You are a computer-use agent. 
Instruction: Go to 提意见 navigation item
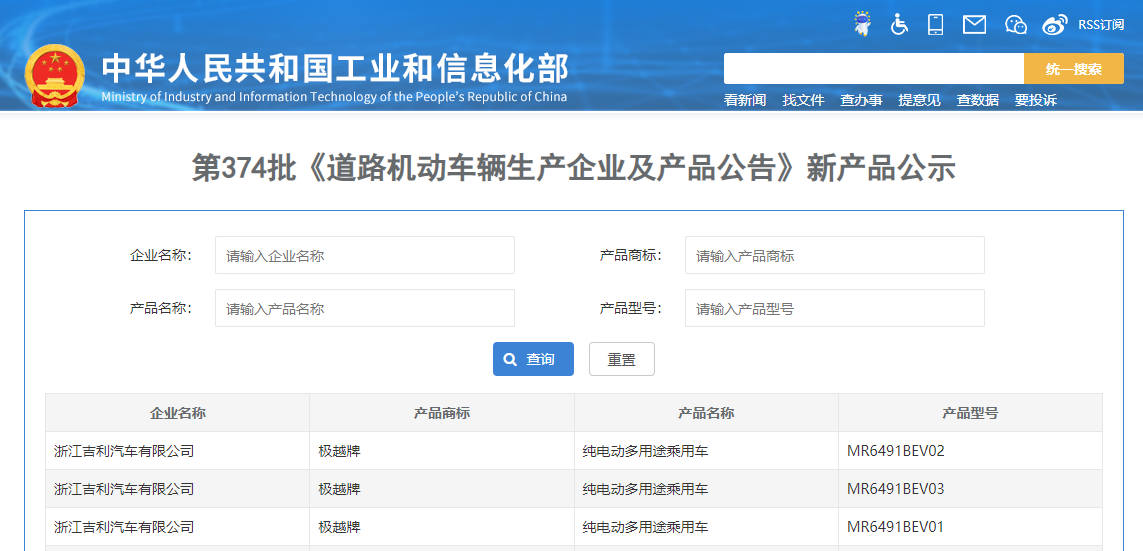pyautogui.click(x=919, y=100)
